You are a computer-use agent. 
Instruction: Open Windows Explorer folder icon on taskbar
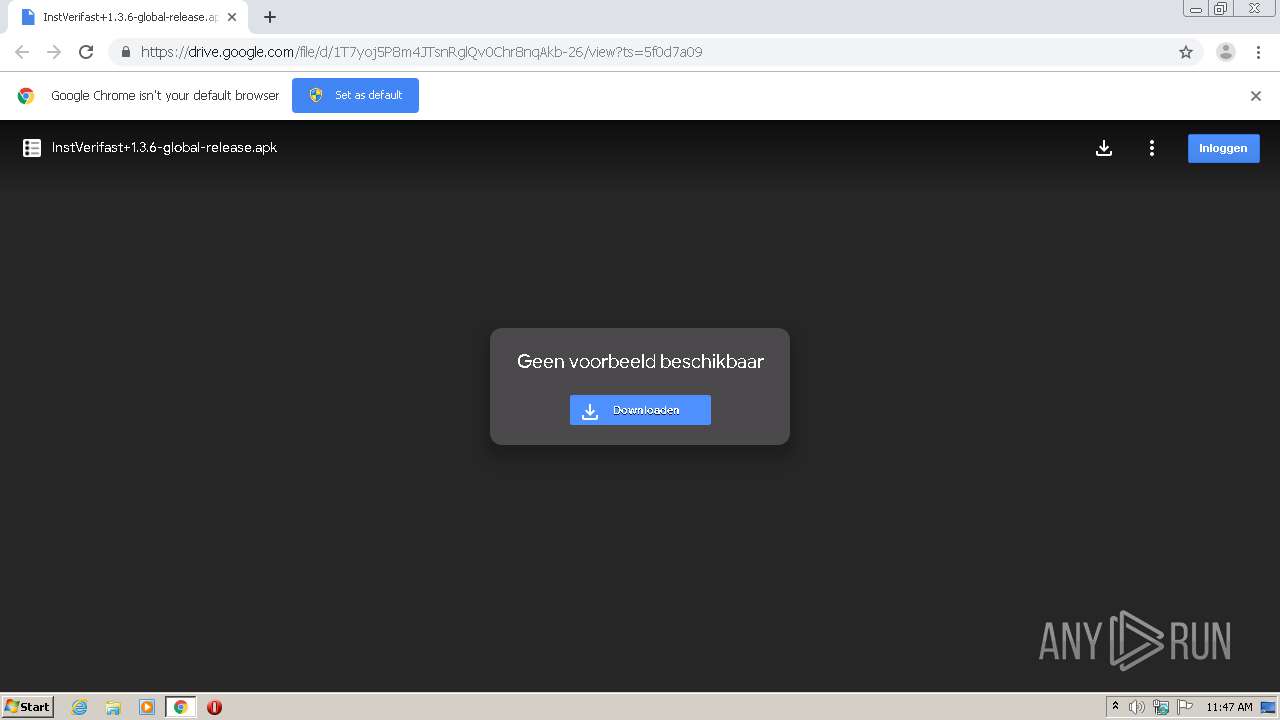tap(113, 707)
